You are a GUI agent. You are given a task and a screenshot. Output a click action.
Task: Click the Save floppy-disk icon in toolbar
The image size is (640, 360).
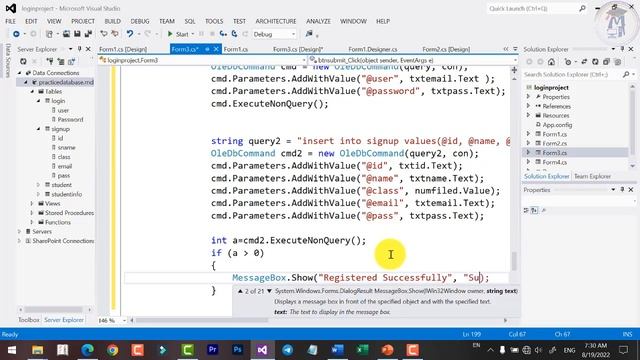click(77, 34)
